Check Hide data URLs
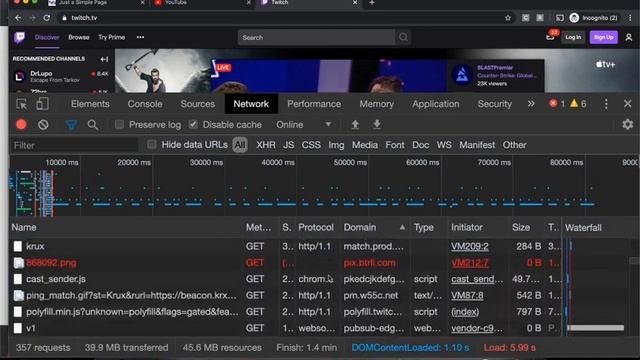This screenshot has width=640, height=360. 151,144
